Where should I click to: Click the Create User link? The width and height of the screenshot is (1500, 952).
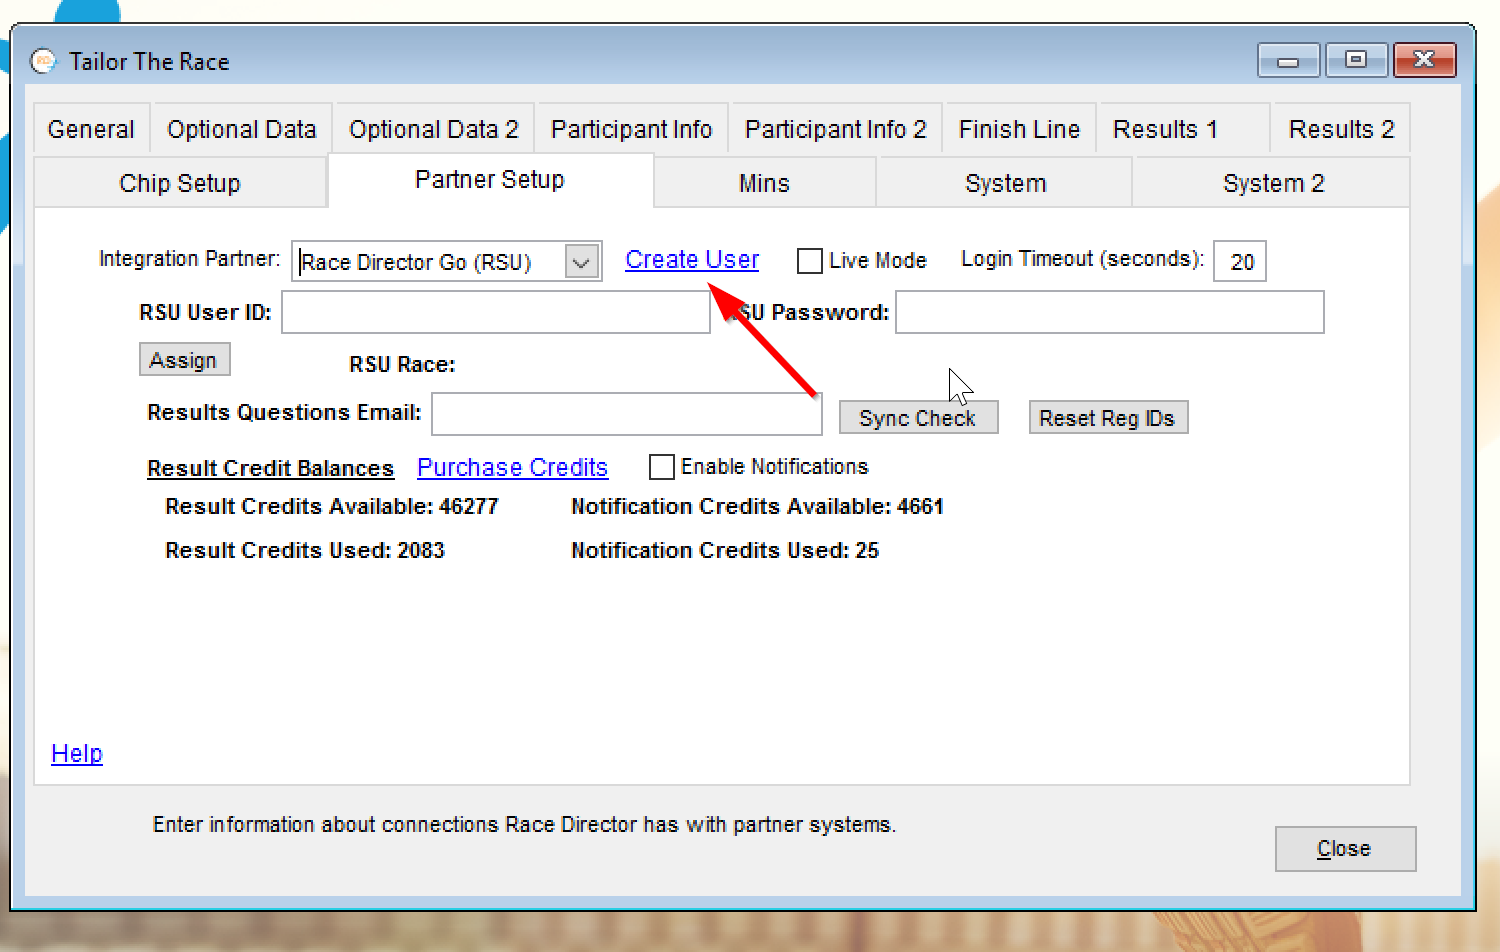692,260
